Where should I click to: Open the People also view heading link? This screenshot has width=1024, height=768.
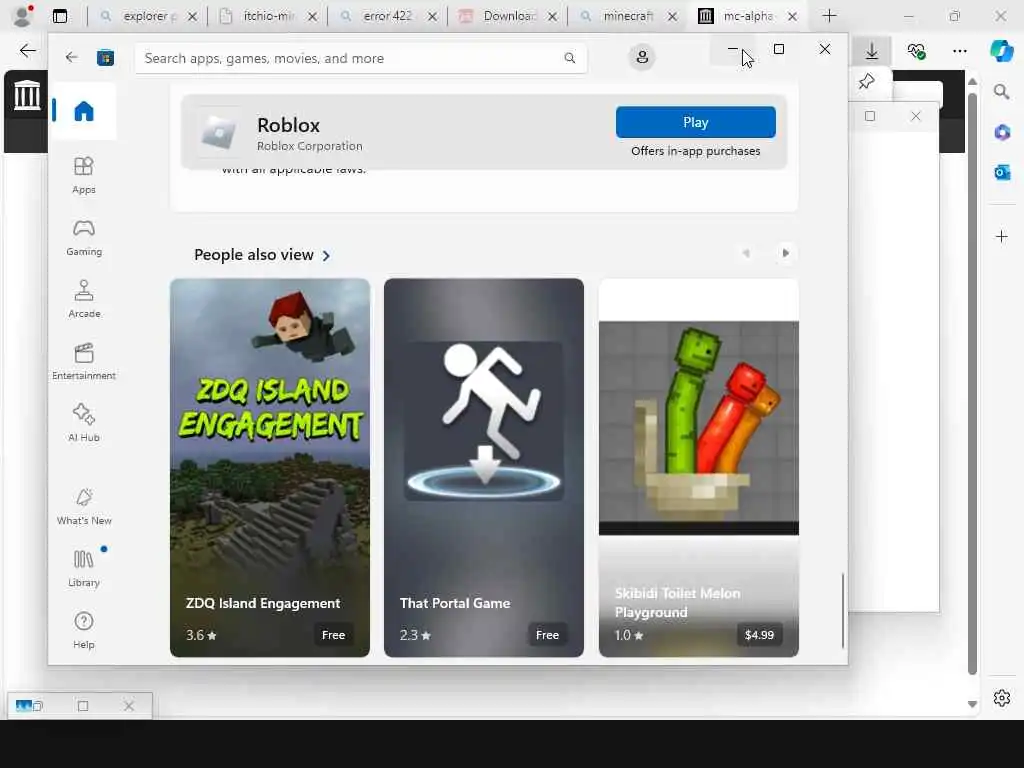pos(253,255)
